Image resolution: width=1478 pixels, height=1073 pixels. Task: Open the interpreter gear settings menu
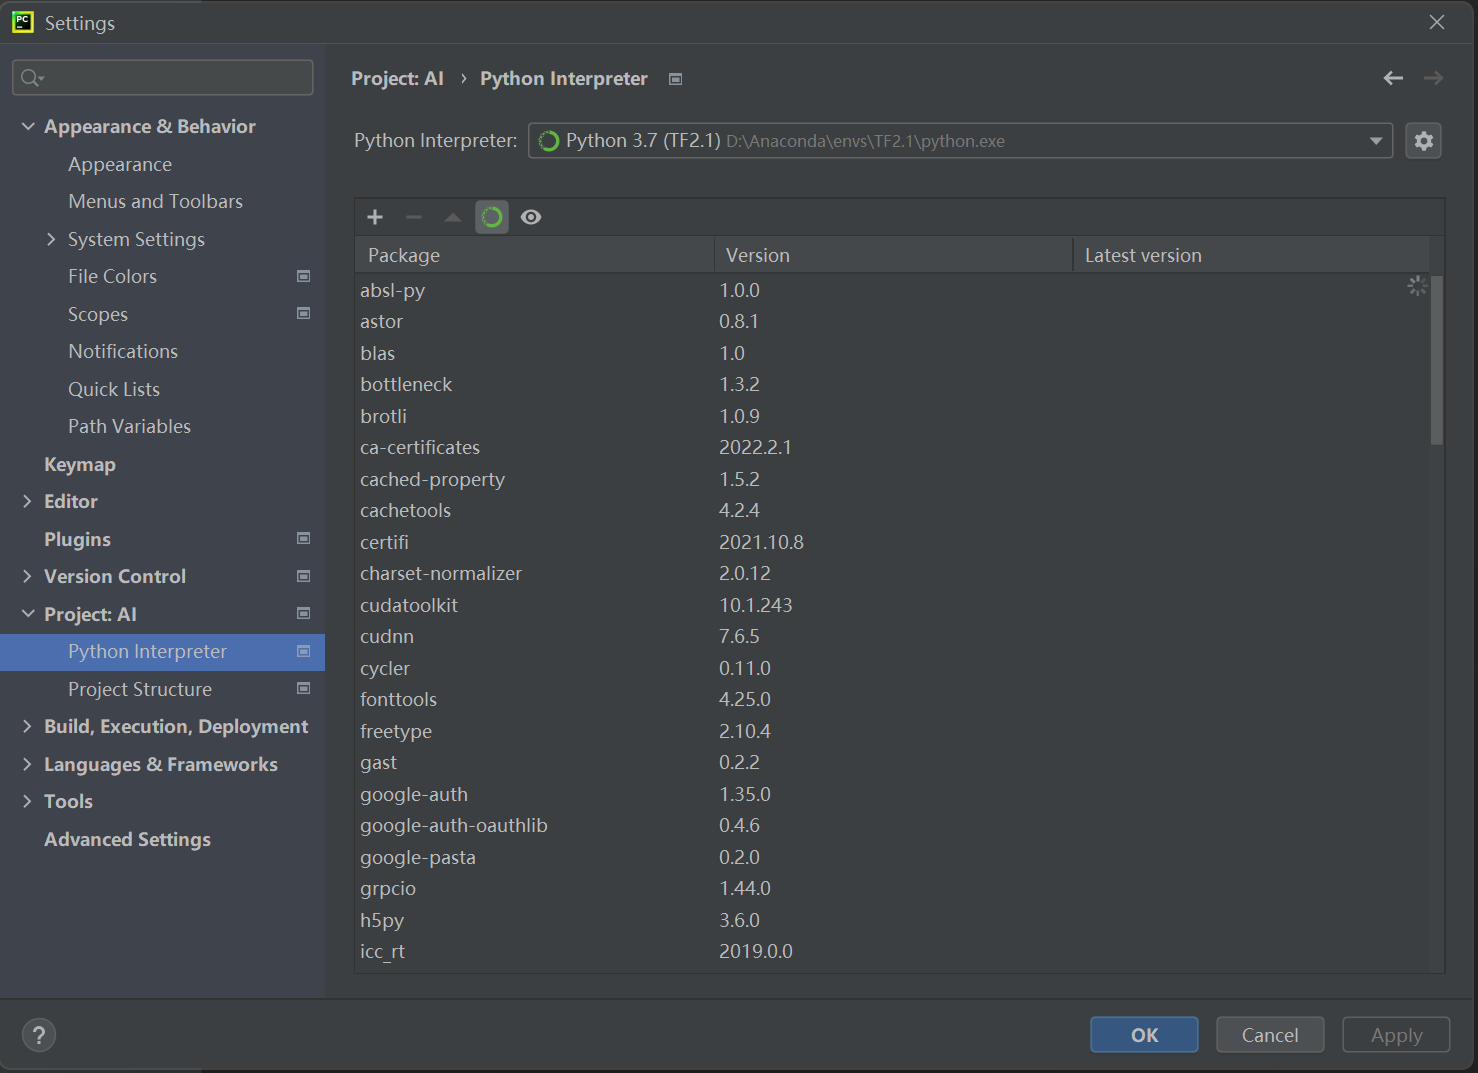(1423, 141)
